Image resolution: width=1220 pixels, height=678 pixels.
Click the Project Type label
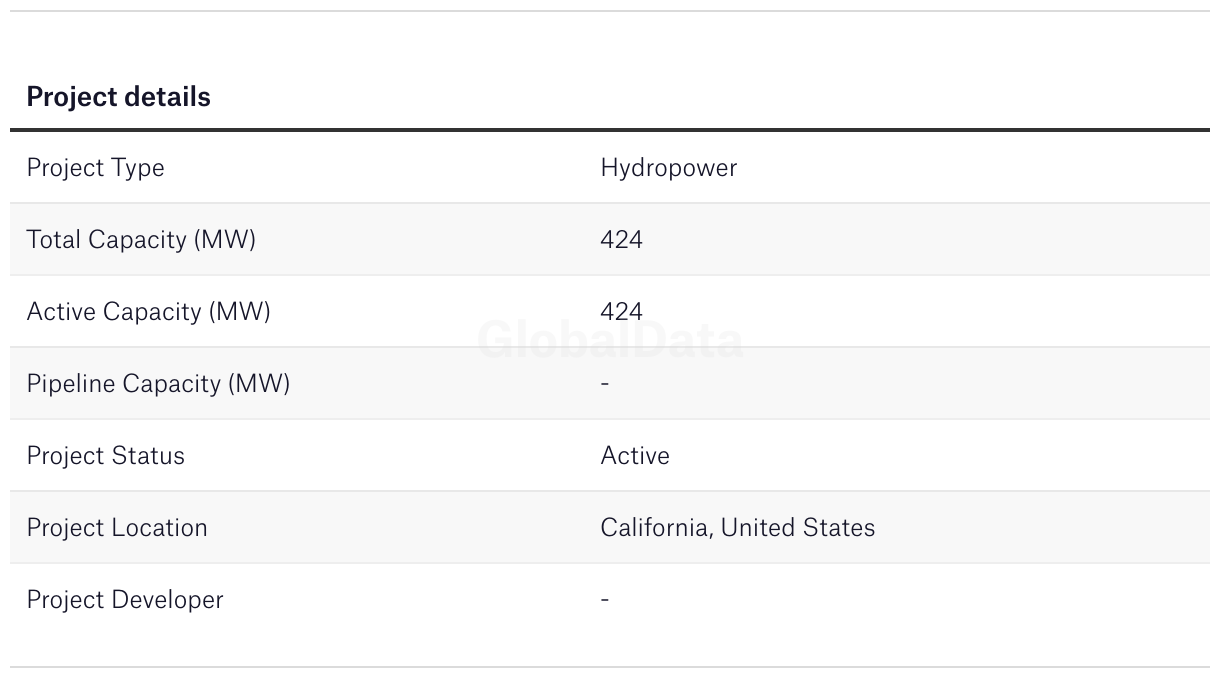95,168
